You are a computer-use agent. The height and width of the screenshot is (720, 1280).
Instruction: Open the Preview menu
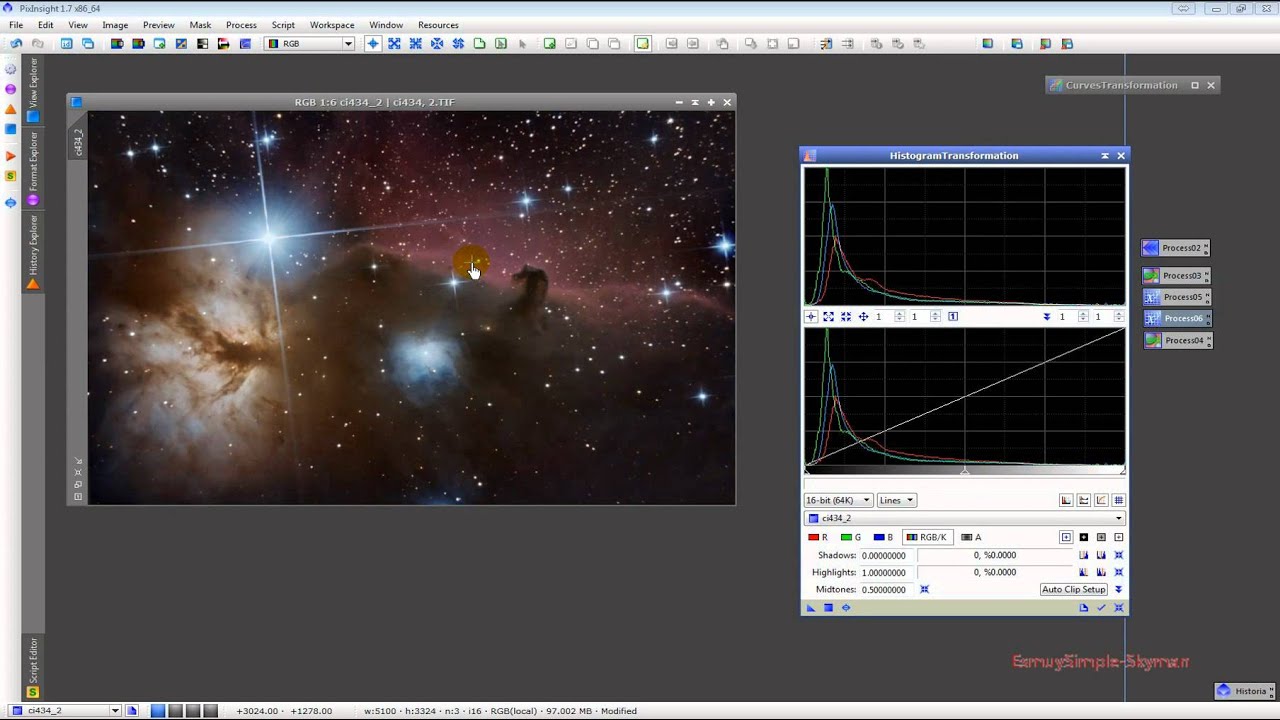pyautogui.click(x=158, y=25)
